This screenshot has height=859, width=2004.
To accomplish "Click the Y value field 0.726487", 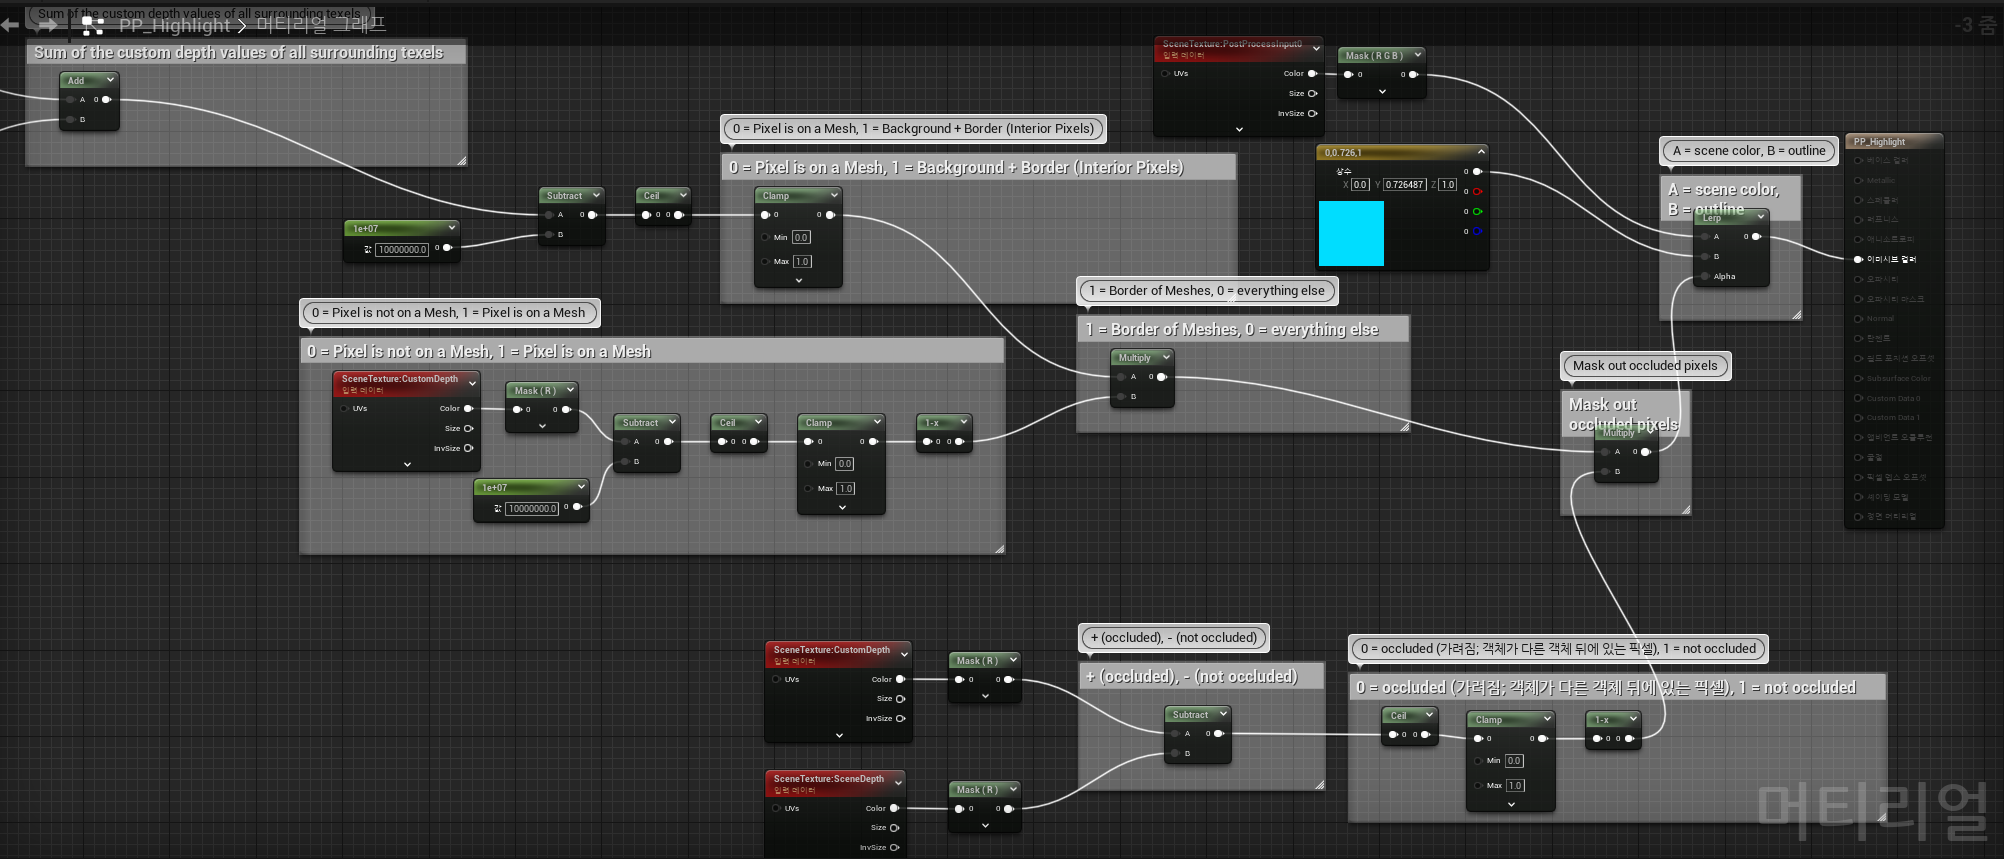I will (1405, 184).
